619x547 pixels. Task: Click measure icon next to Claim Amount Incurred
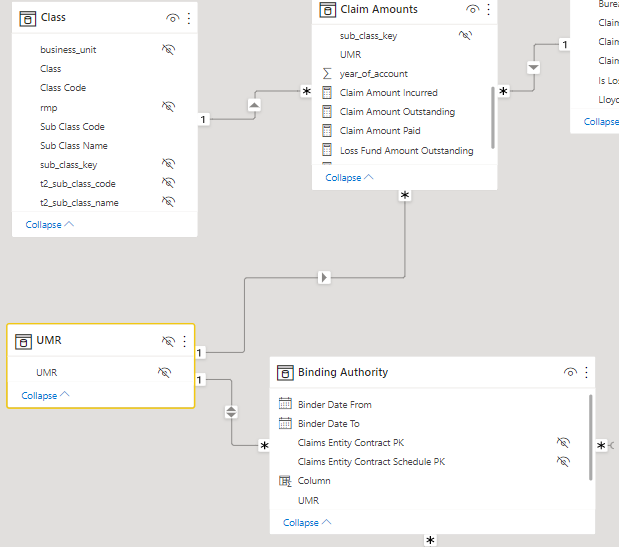327,93
